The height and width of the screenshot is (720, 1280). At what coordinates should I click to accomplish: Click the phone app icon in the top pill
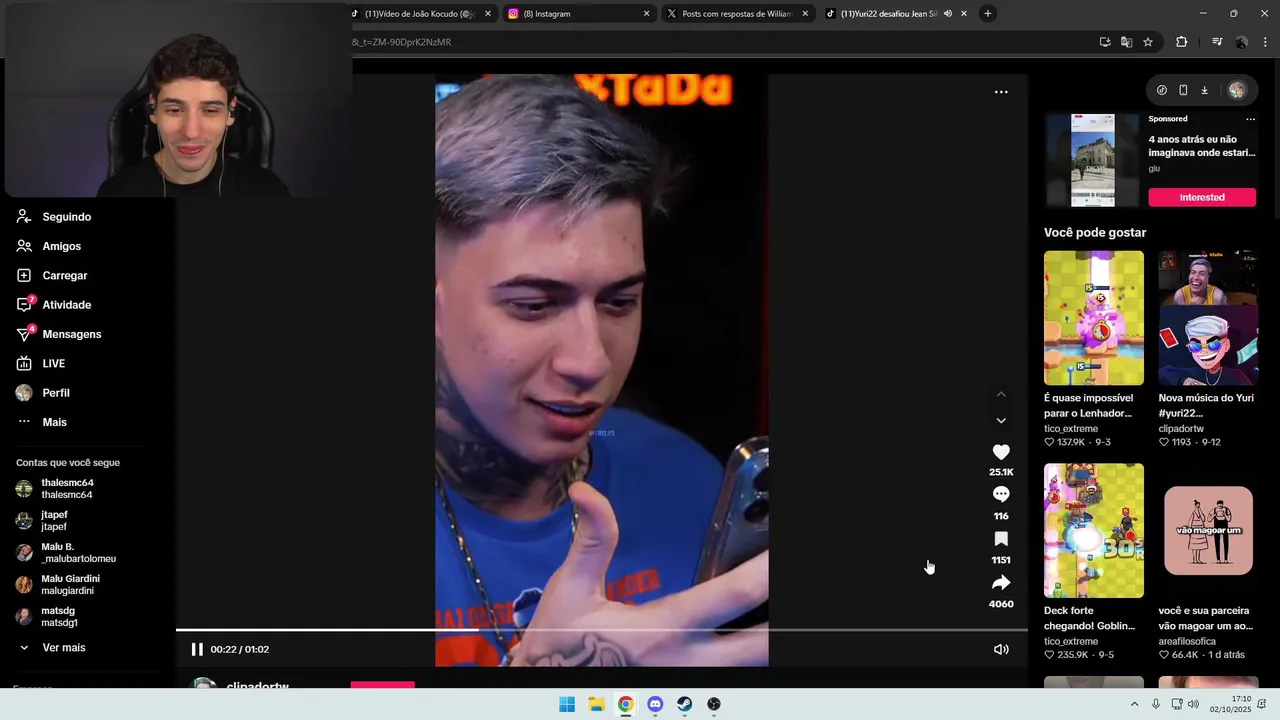(1183, 90)
